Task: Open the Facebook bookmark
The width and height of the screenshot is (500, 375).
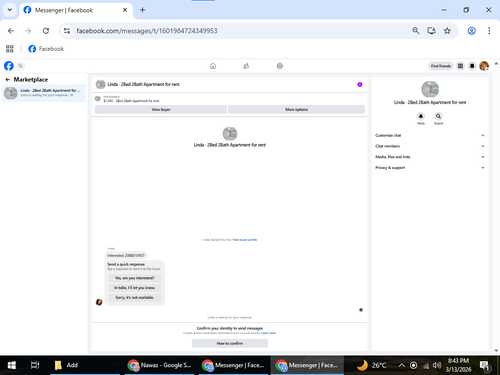Action: (x=46, y=49)
